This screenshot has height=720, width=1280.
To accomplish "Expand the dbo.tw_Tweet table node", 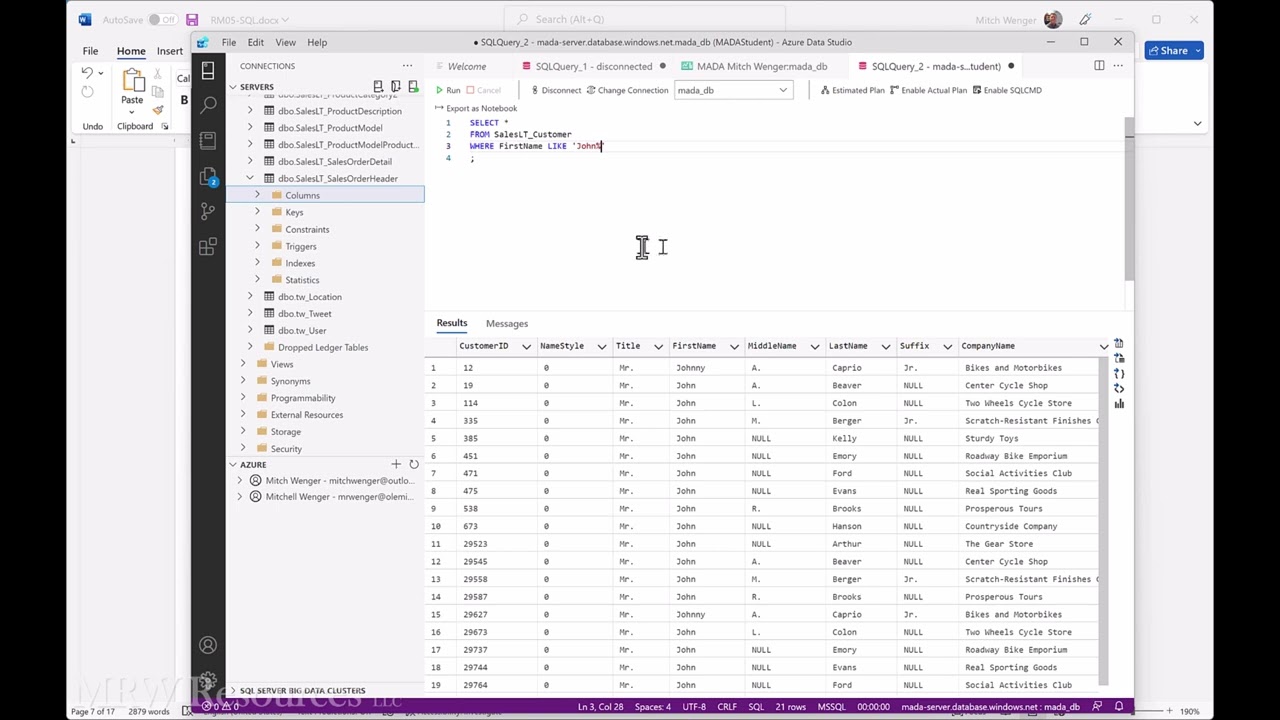I will pos(250,313).
